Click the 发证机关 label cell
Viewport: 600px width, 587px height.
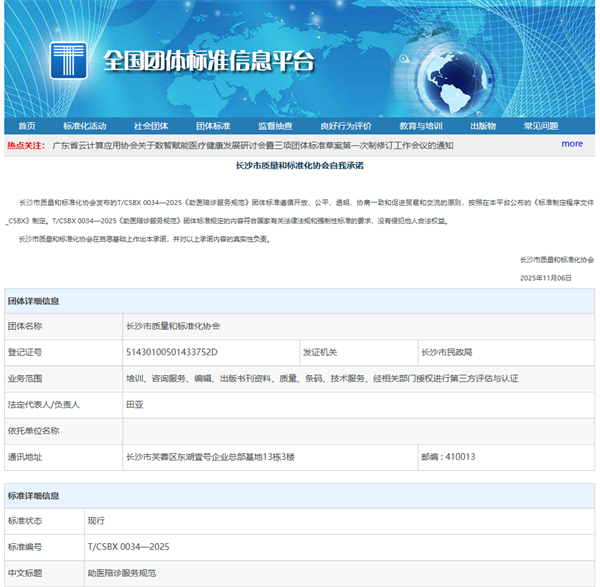click(359, 352)
